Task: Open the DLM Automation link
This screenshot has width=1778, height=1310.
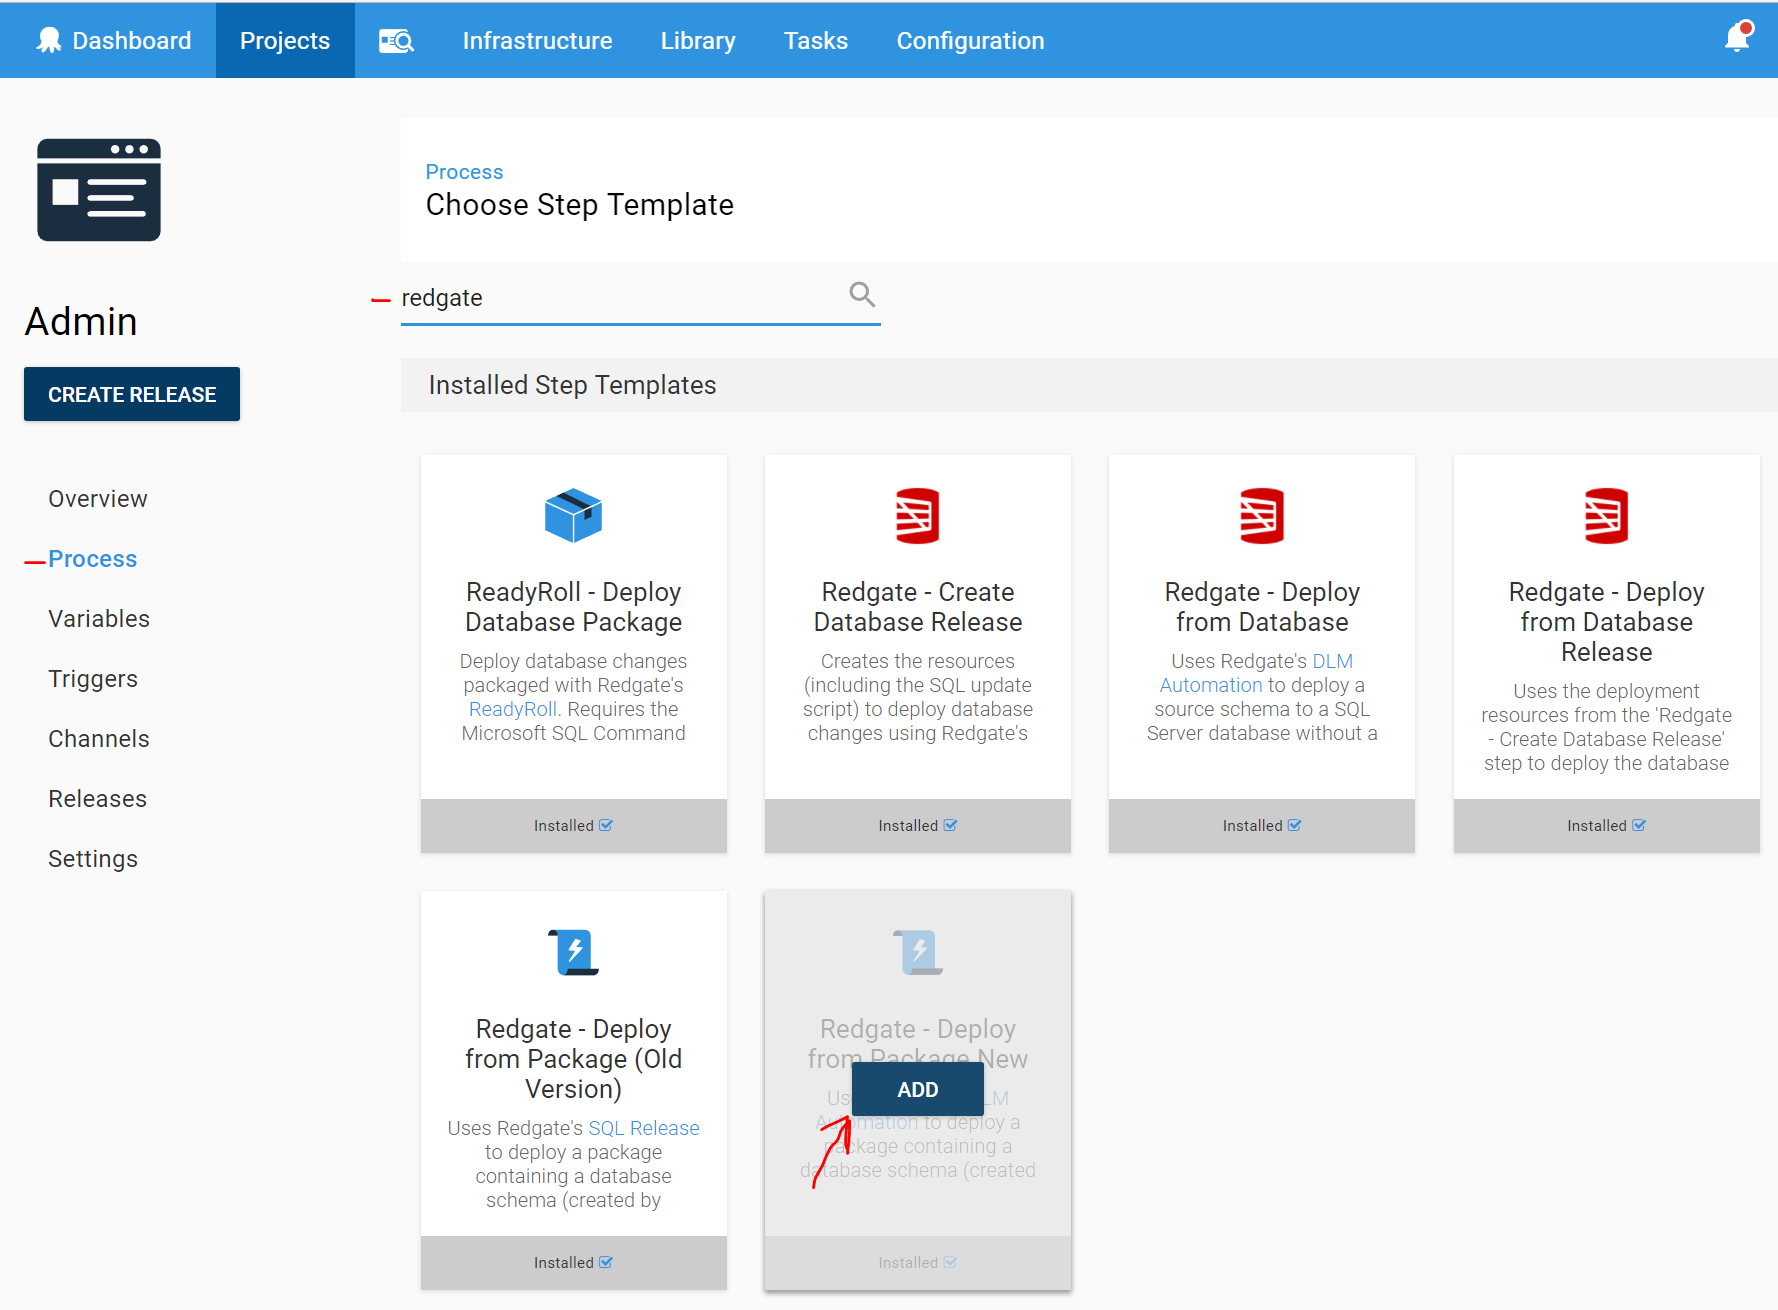Action: pyautogui.click(x=1256, y=673)
